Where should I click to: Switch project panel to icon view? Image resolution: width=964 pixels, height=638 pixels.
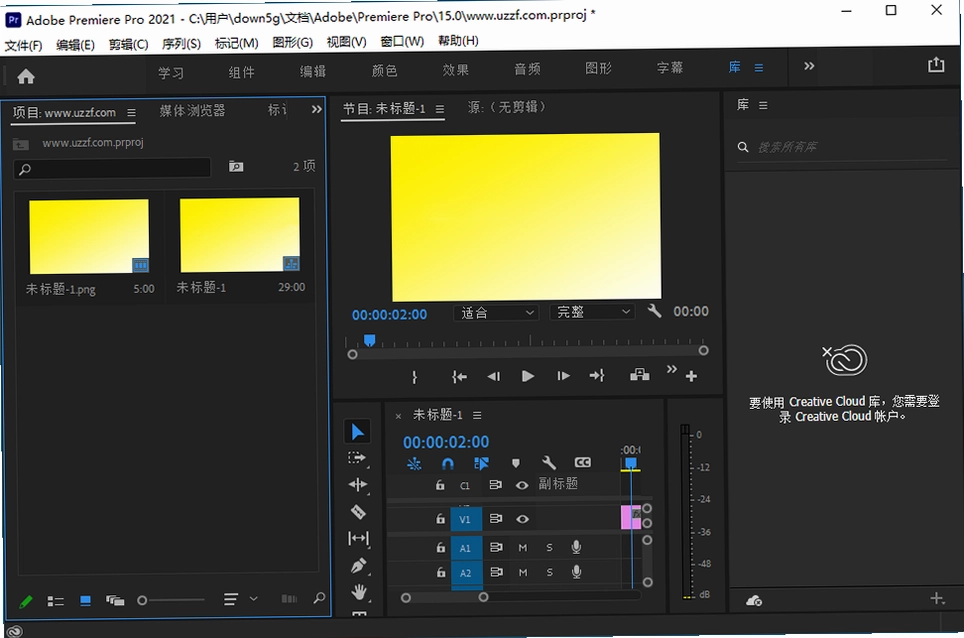pyautogui.click(x=85, y=601)
